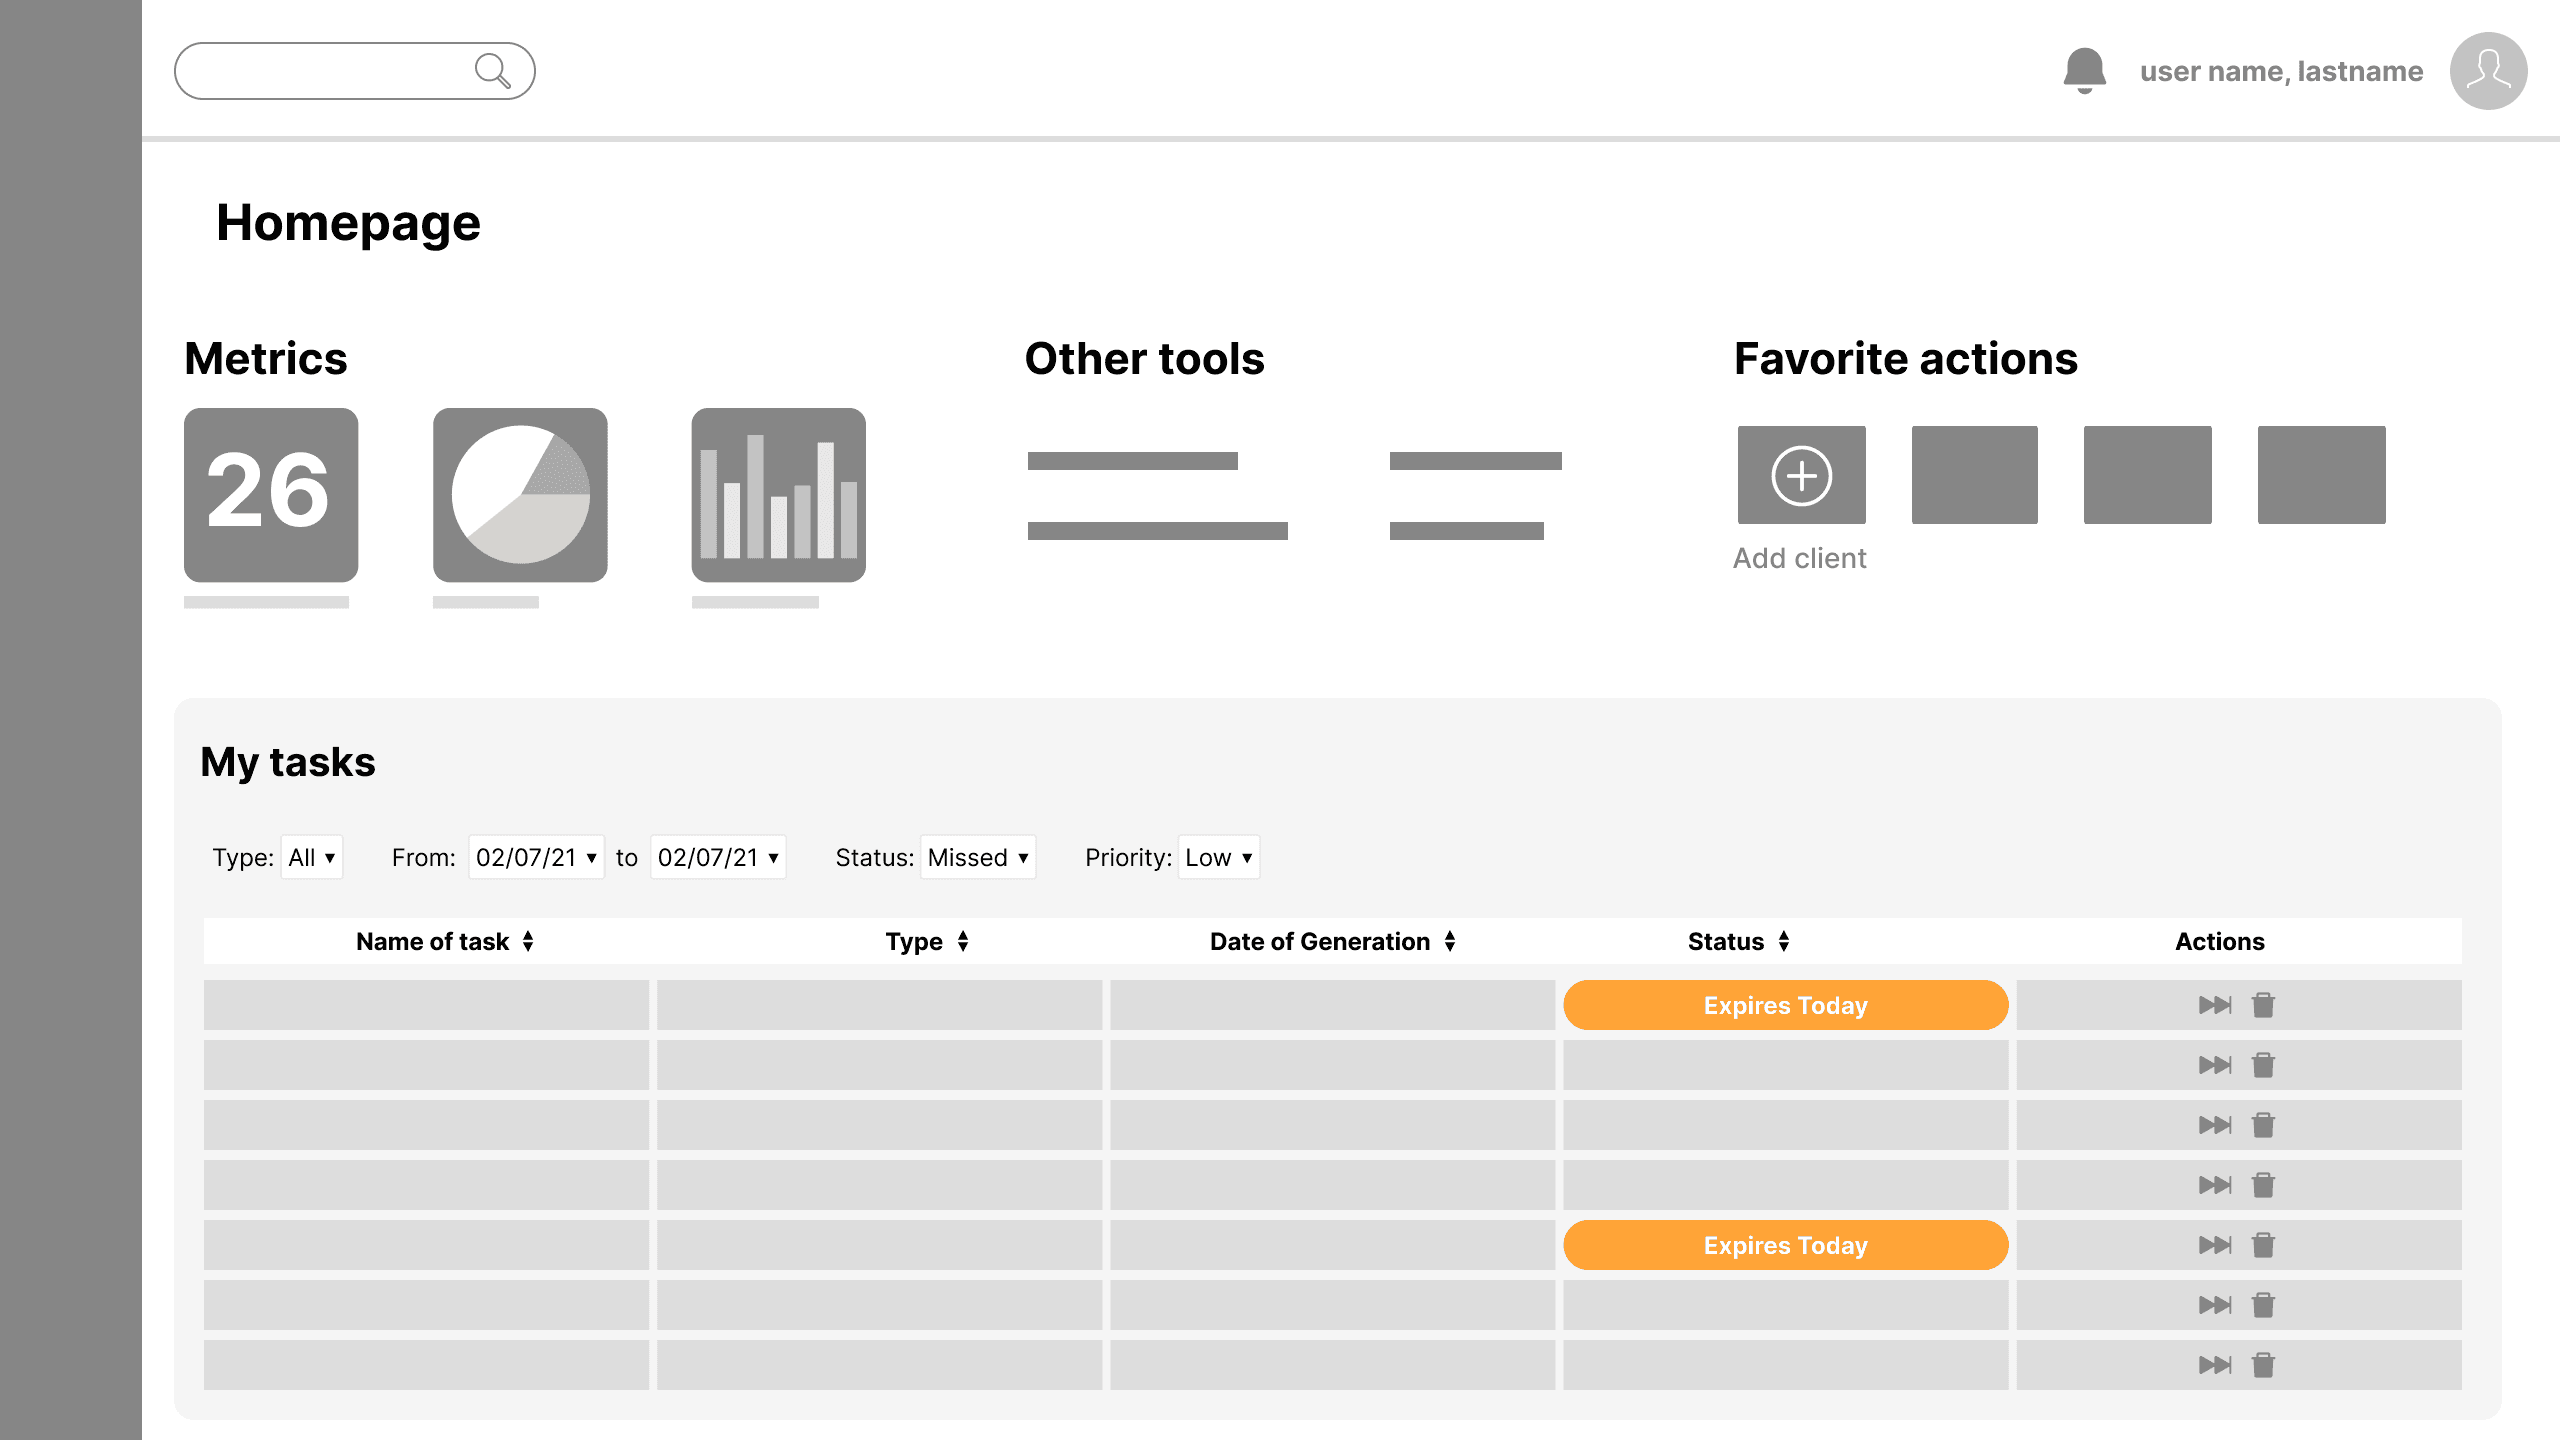Open the bar chart metric tile
The width and height of the screenshot is (2560, 1440).
[778, 495]
